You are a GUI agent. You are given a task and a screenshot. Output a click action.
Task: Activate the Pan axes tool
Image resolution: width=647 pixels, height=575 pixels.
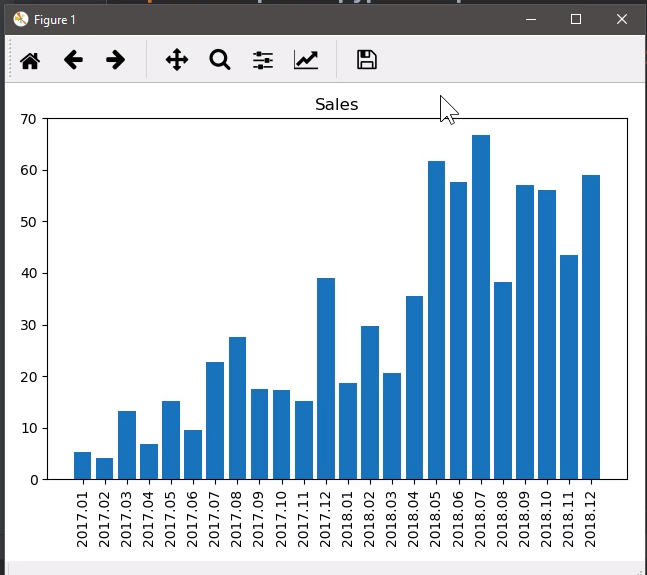(177, 60)
